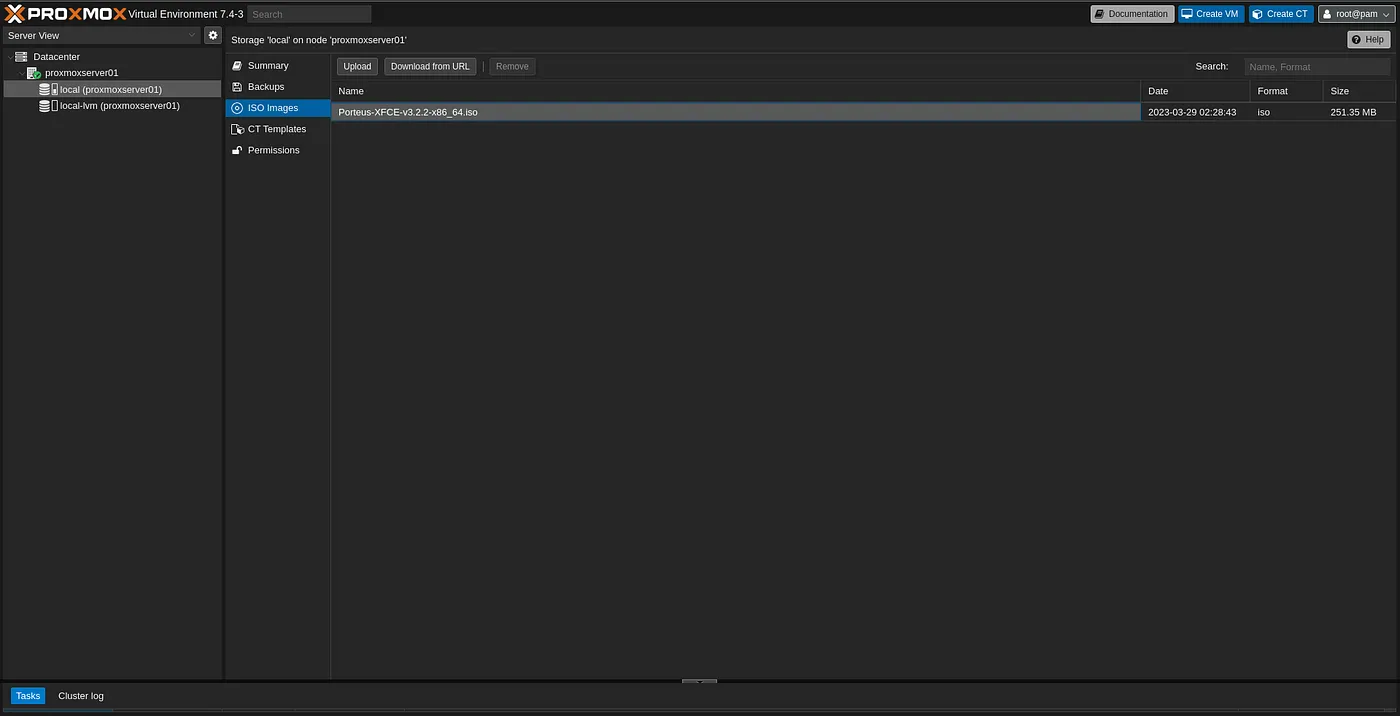Viewport: 1400px width, 716px height.
Task: Open the Help button with question icon
Action: click(x=1368, y=40)
